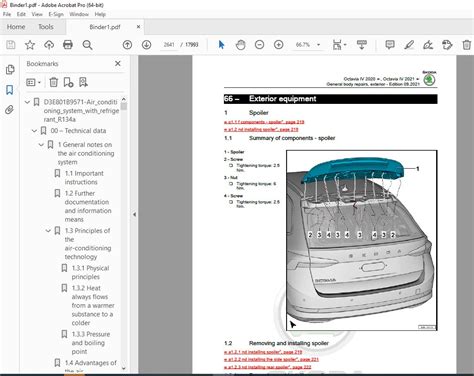Zoom in with the plus icon

point(278,45)
